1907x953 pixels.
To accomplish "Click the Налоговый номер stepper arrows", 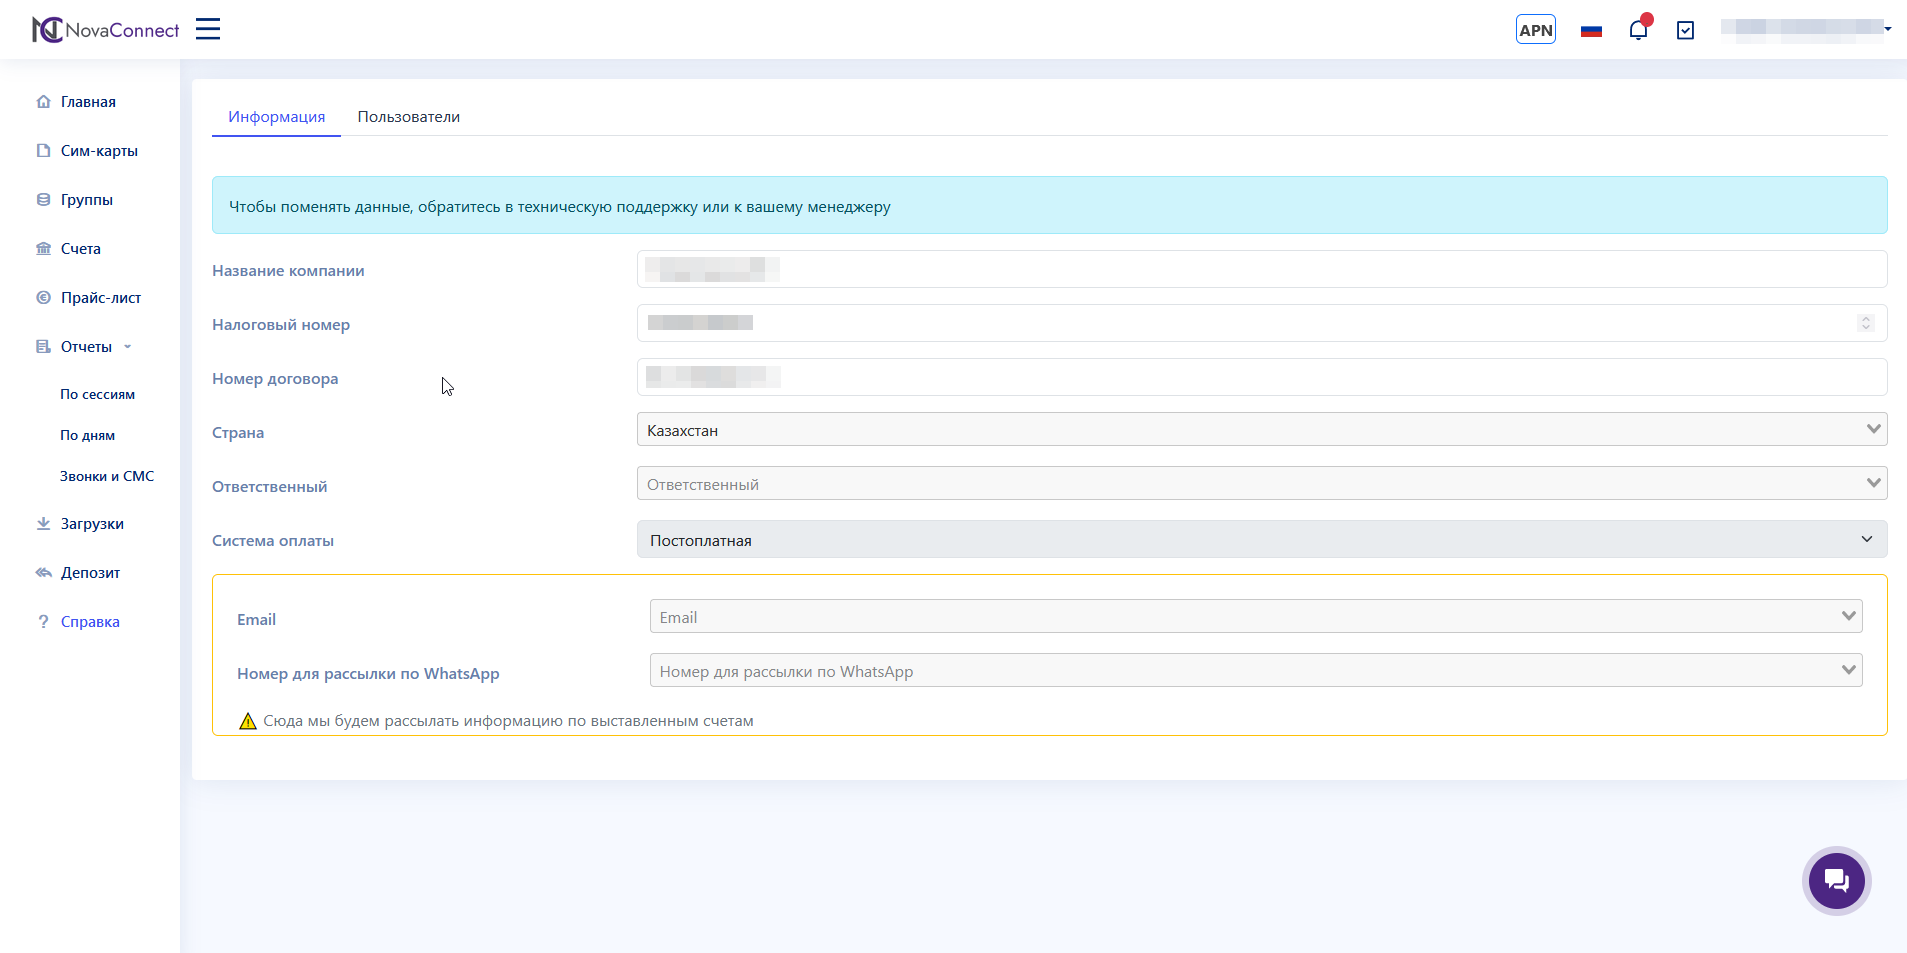I will (x=1865, y=323).
